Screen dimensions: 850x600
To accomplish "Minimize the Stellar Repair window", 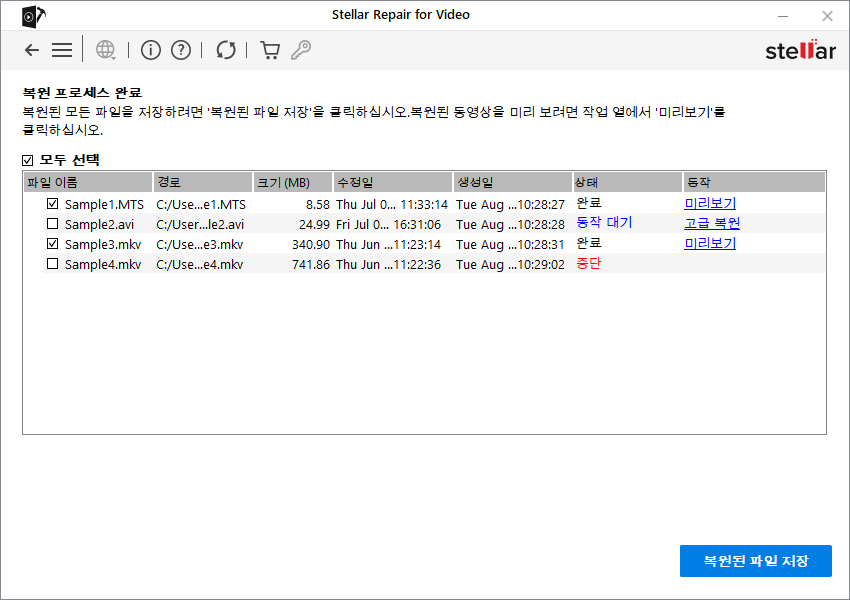I will click(x=783, y=16).
